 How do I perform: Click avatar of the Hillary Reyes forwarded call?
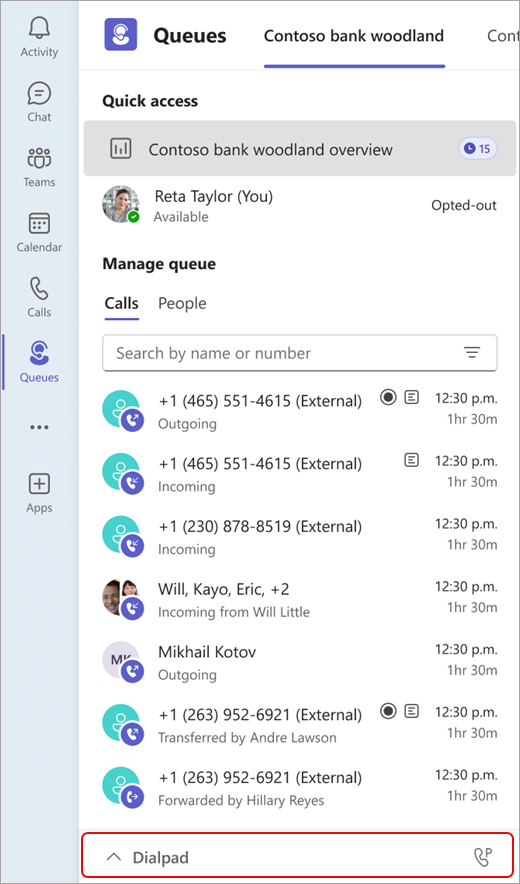coord(122,786)
